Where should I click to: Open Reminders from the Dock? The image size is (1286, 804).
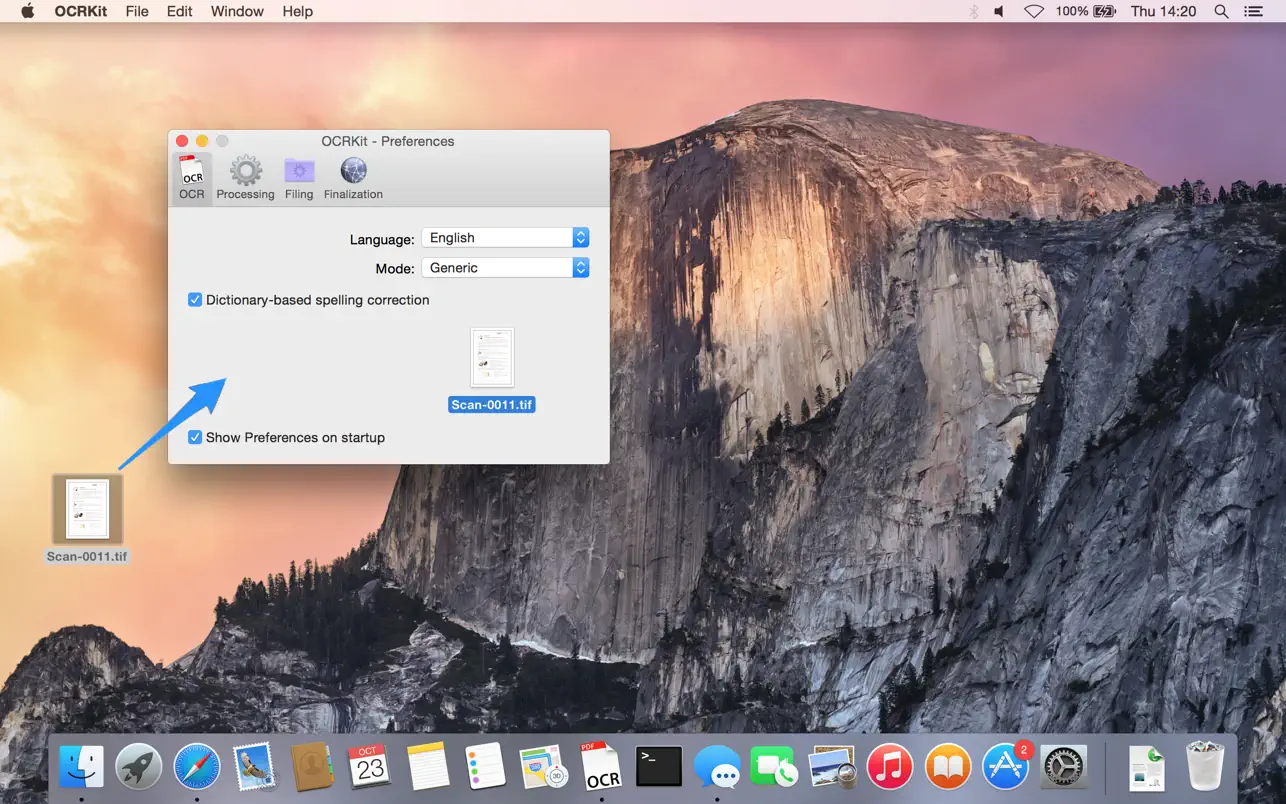pos(486,767)
